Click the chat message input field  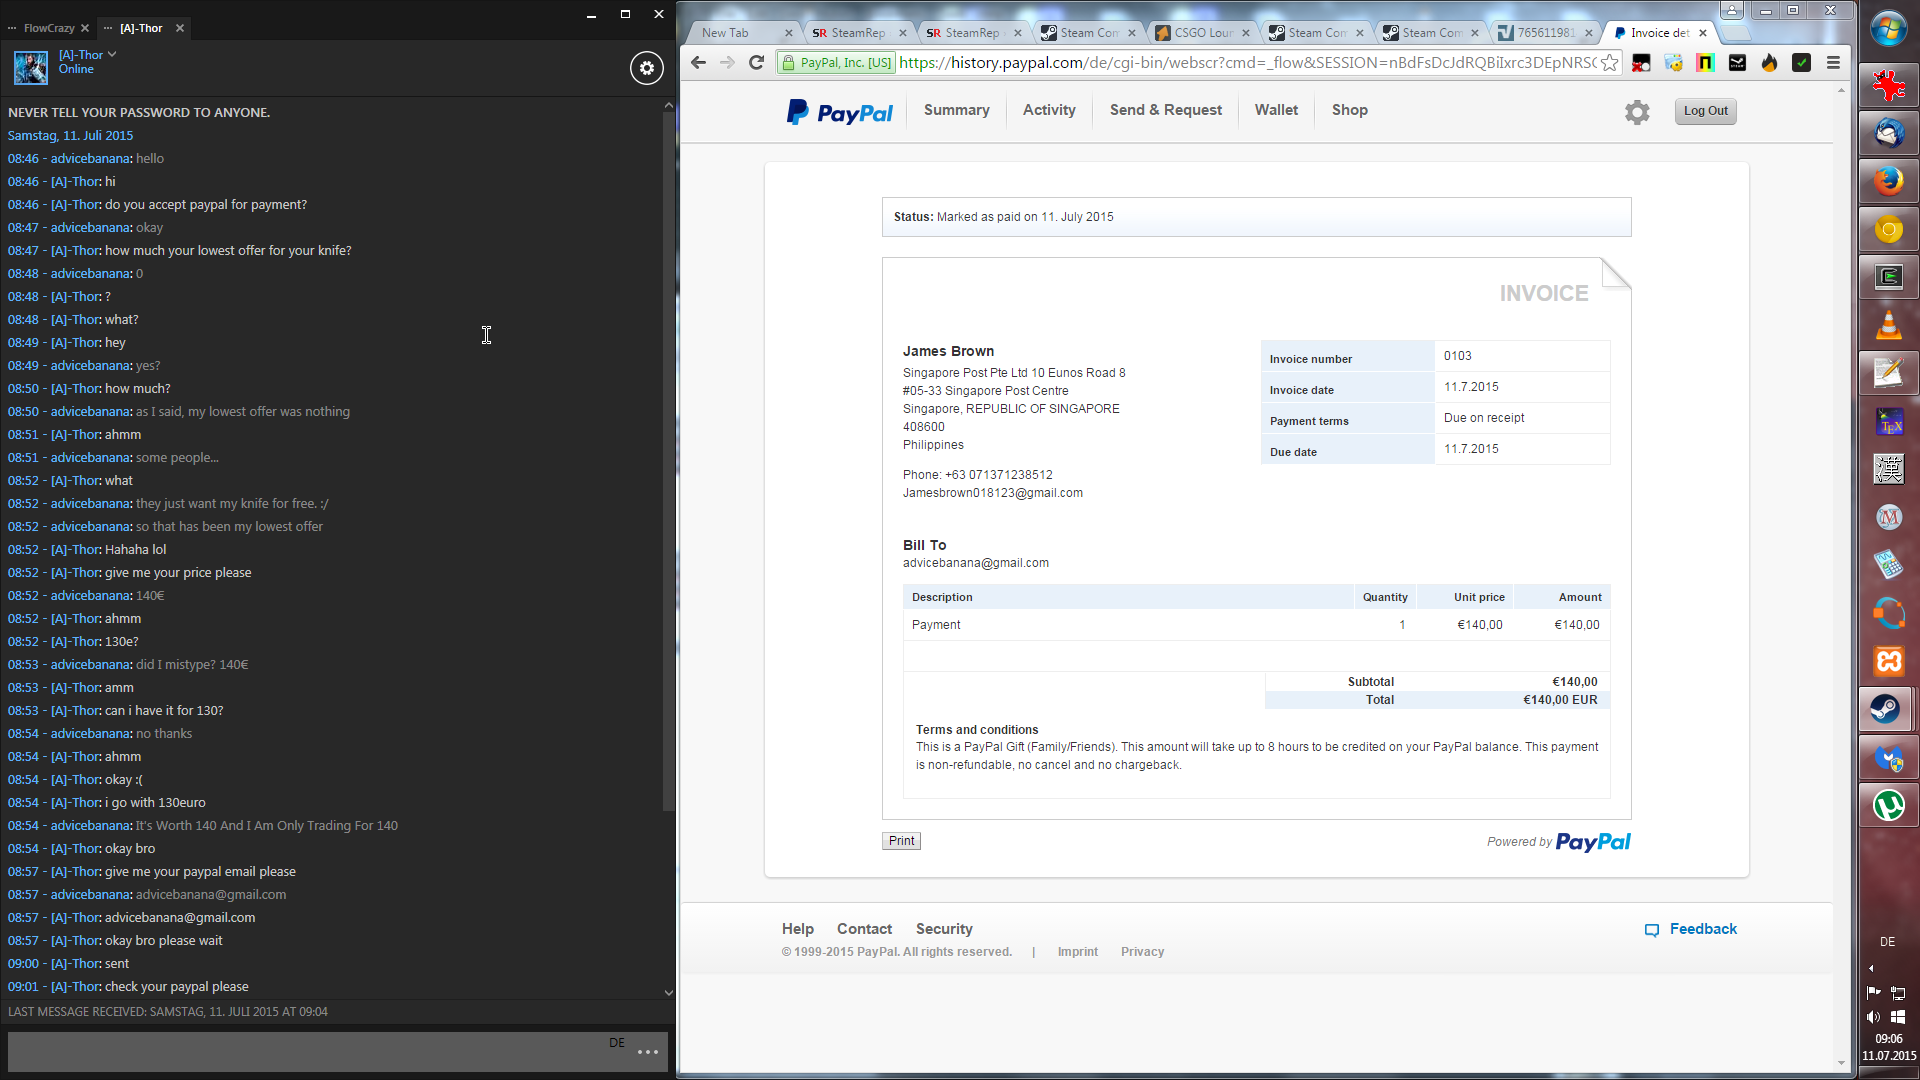[x=300, y=1052]
